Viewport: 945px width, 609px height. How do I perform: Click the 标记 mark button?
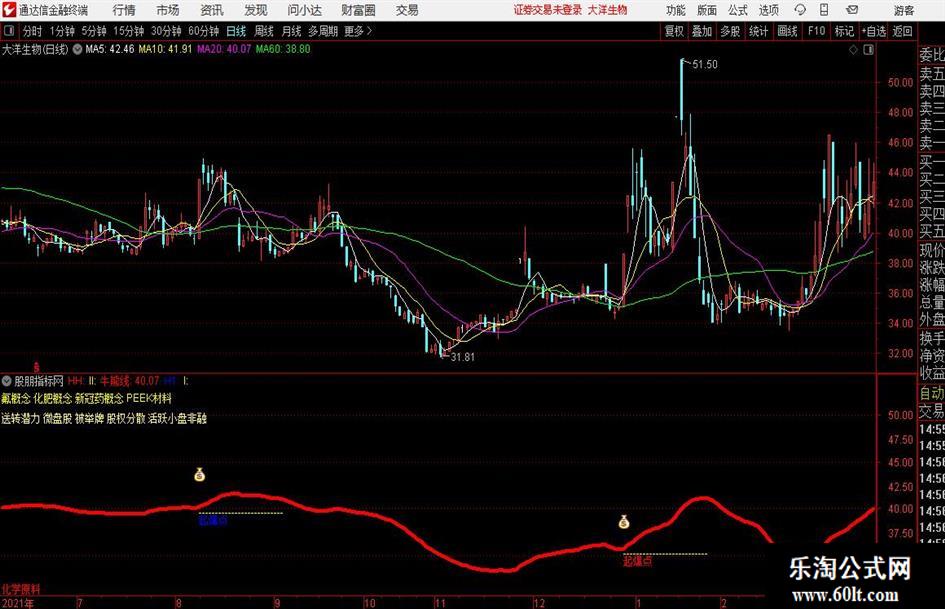tap(844, 31)
